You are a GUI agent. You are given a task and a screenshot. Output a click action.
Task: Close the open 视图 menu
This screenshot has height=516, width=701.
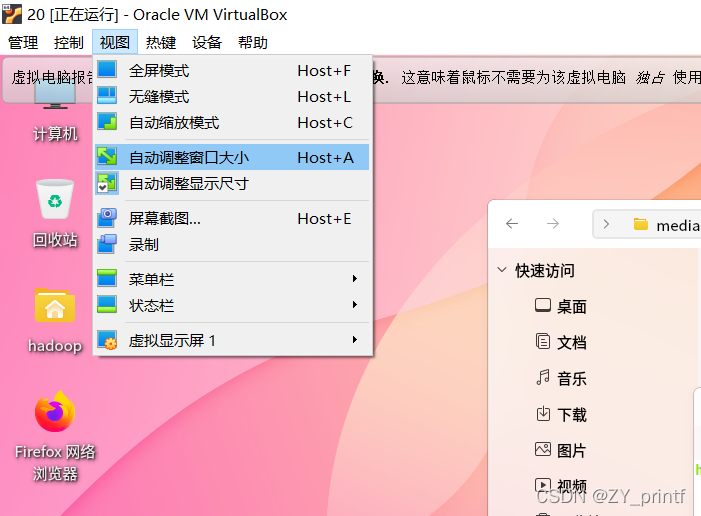[x=115, y=42]
